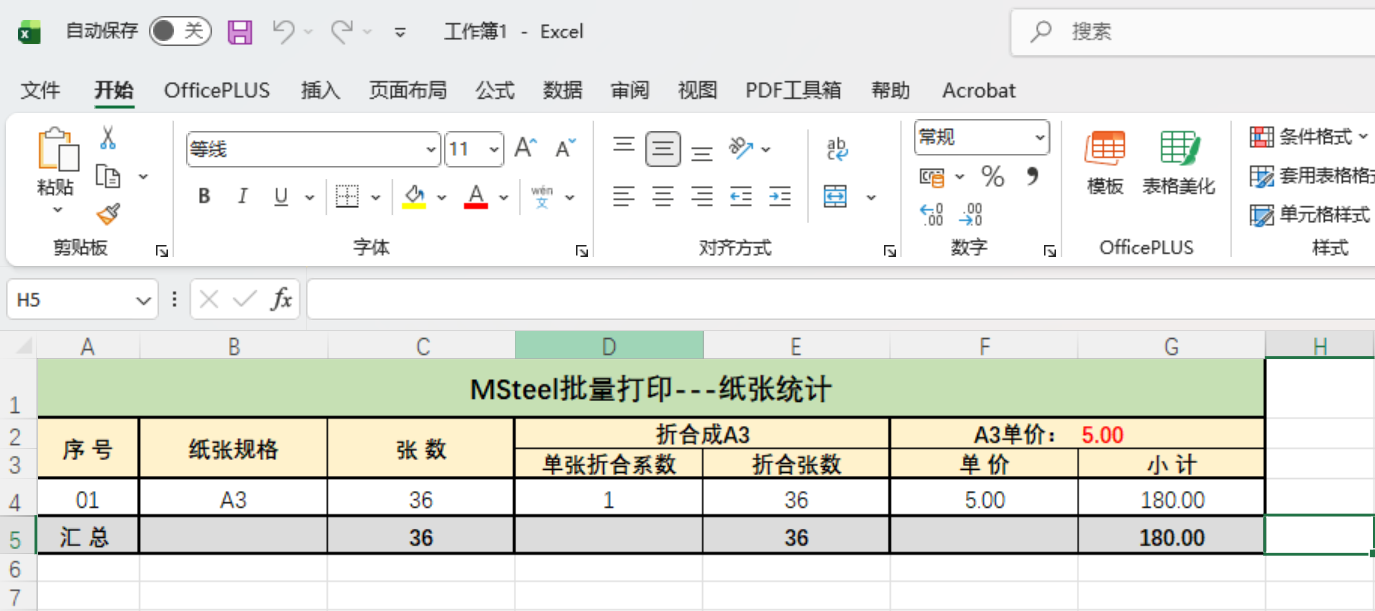Center text horizontally

click(663, 197)
